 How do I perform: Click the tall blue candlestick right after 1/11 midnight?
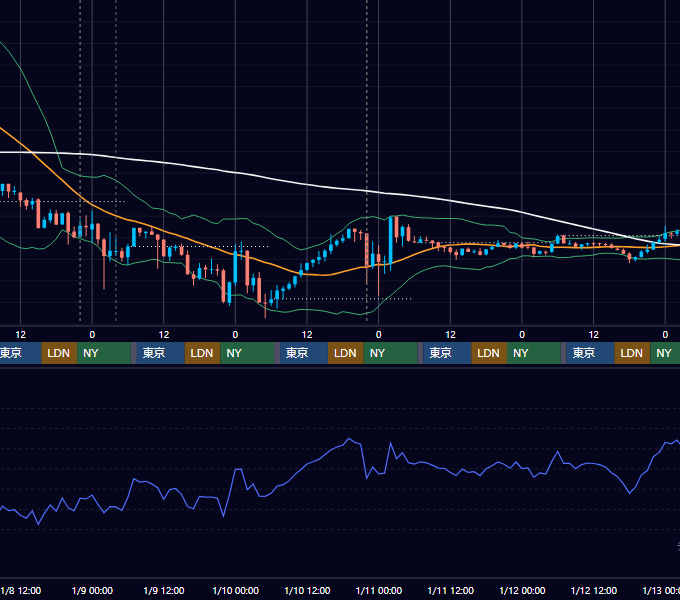[391, 241]
